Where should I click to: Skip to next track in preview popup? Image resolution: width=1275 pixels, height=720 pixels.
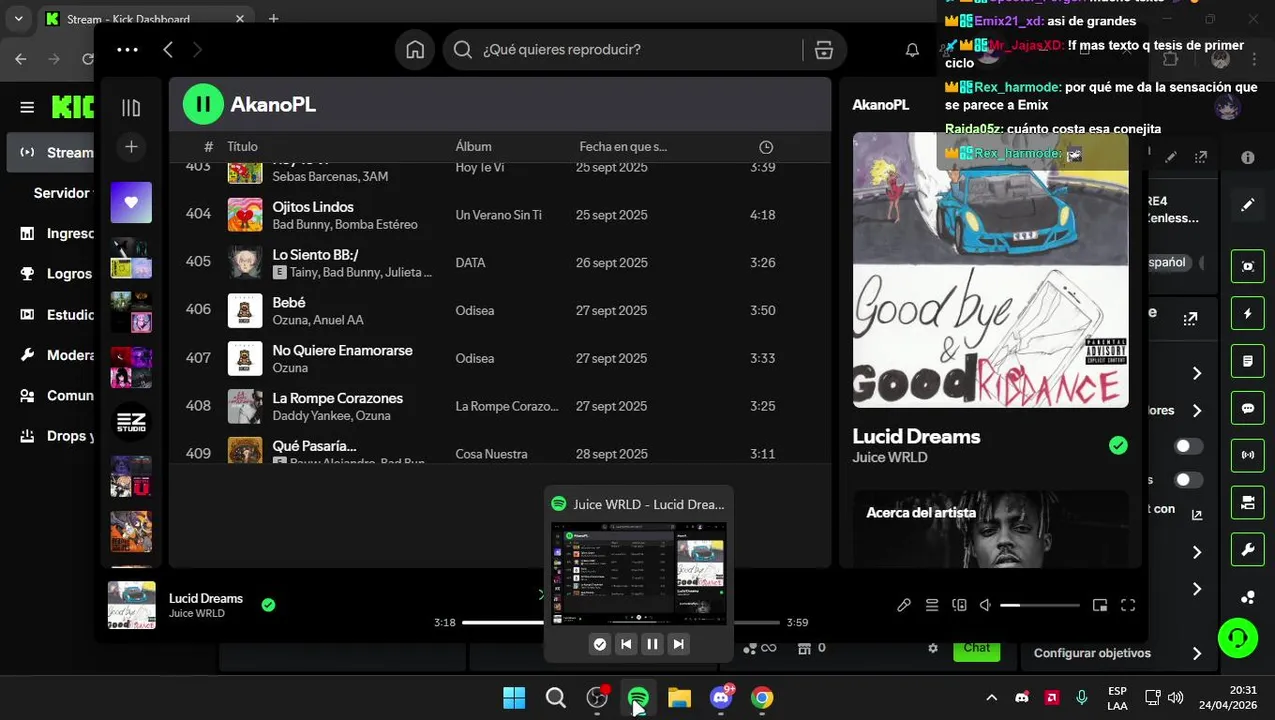point(678,644)
